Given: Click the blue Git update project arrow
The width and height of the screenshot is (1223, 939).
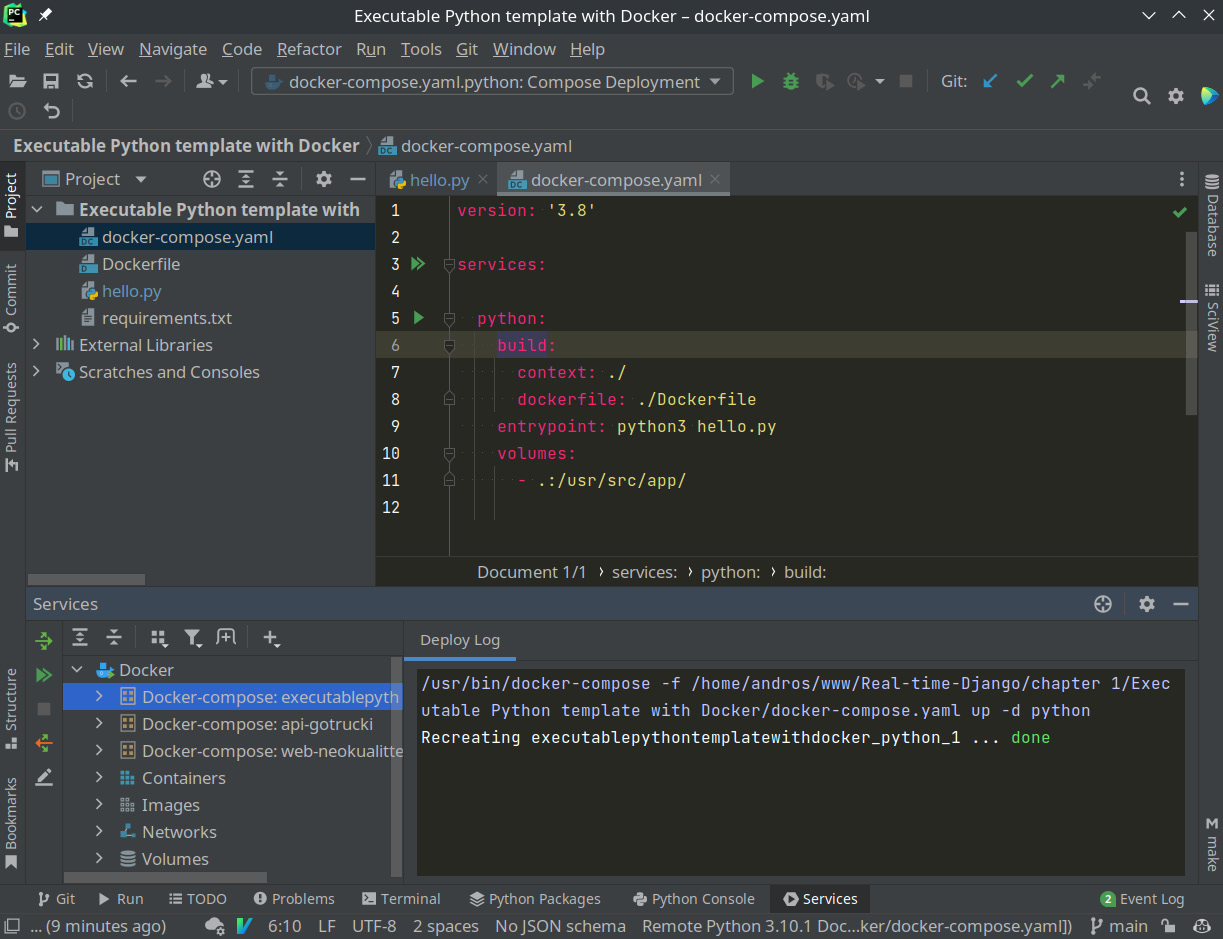Looking at the screenshot, I should tap(990, 82).
